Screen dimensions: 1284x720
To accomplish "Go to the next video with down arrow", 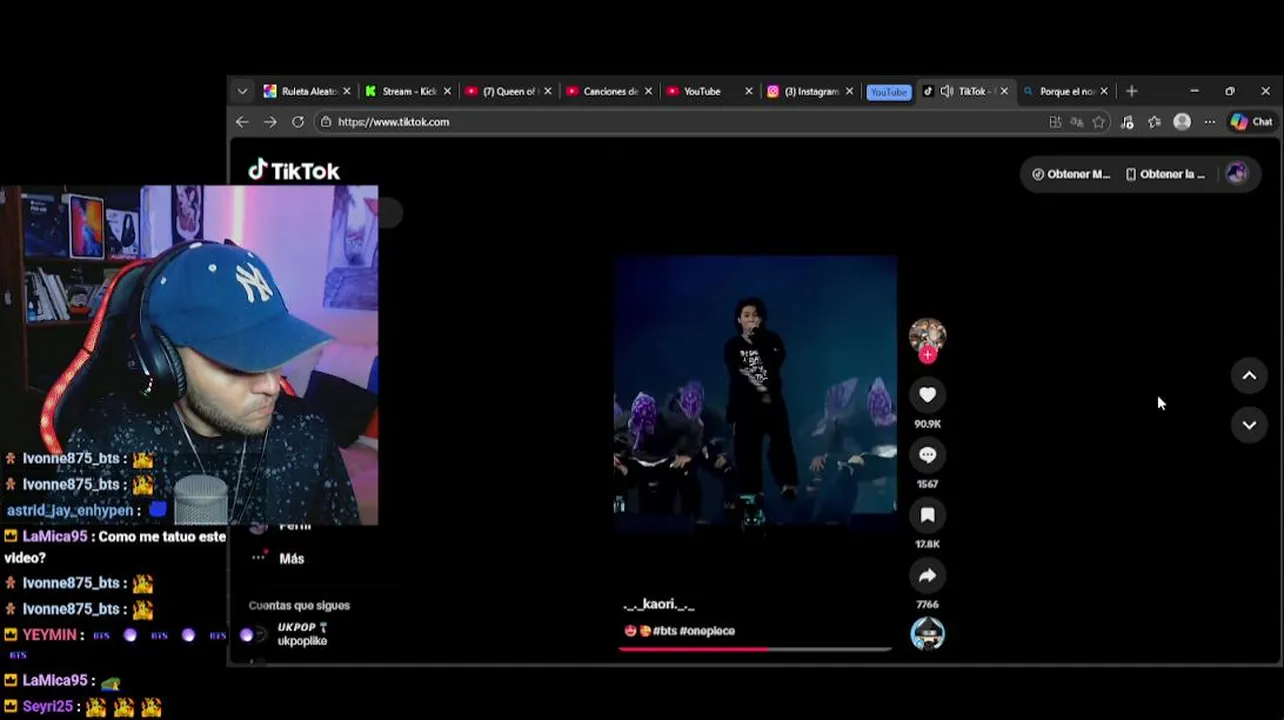I will click(x=1249, y=425).
